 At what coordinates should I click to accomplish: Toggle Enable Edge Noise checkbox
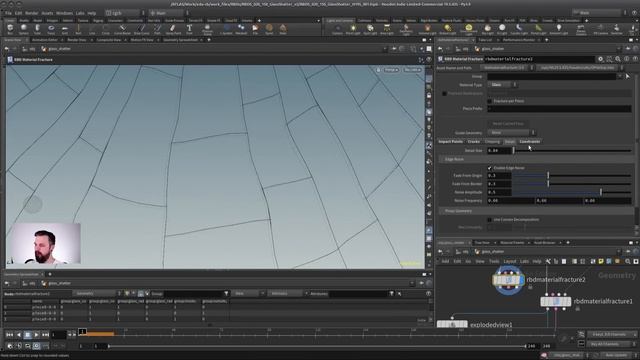pyautogui.click(x=489, y=168)
